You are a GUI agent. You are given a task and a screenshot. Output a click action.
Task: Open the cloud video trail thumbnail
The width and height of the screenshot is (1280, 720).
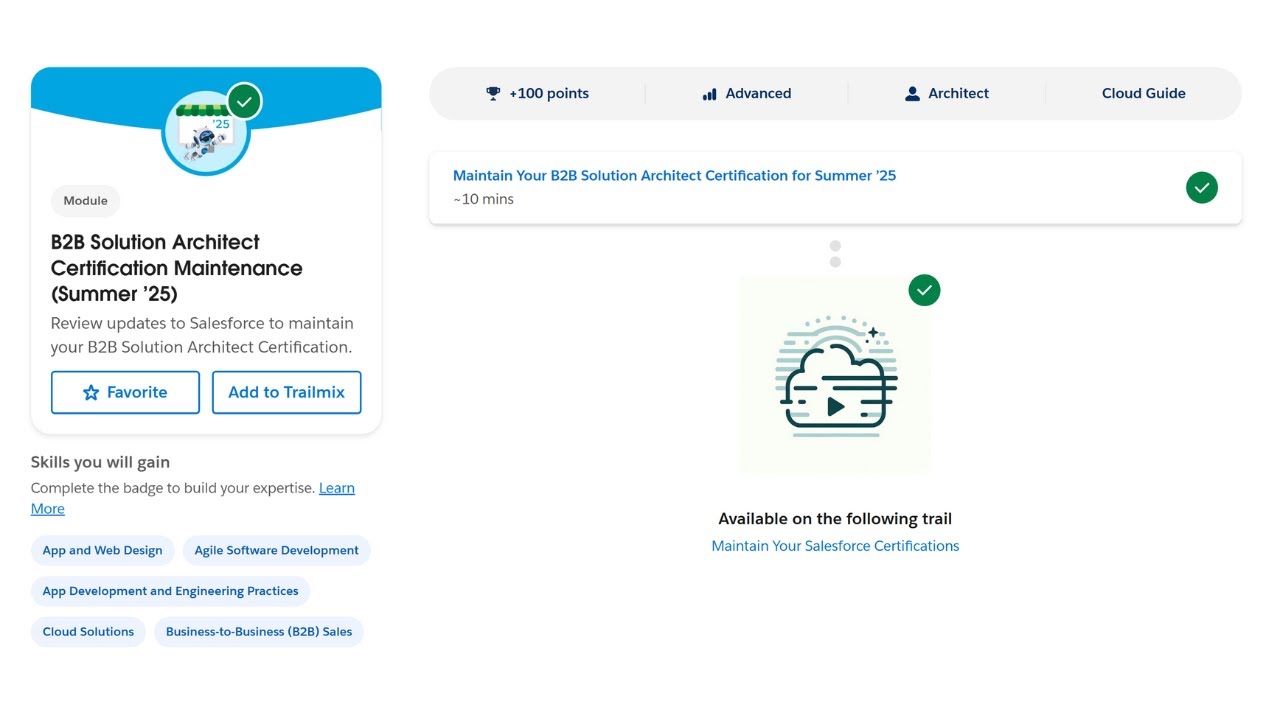pyautogui.click(x=835, y=377)
